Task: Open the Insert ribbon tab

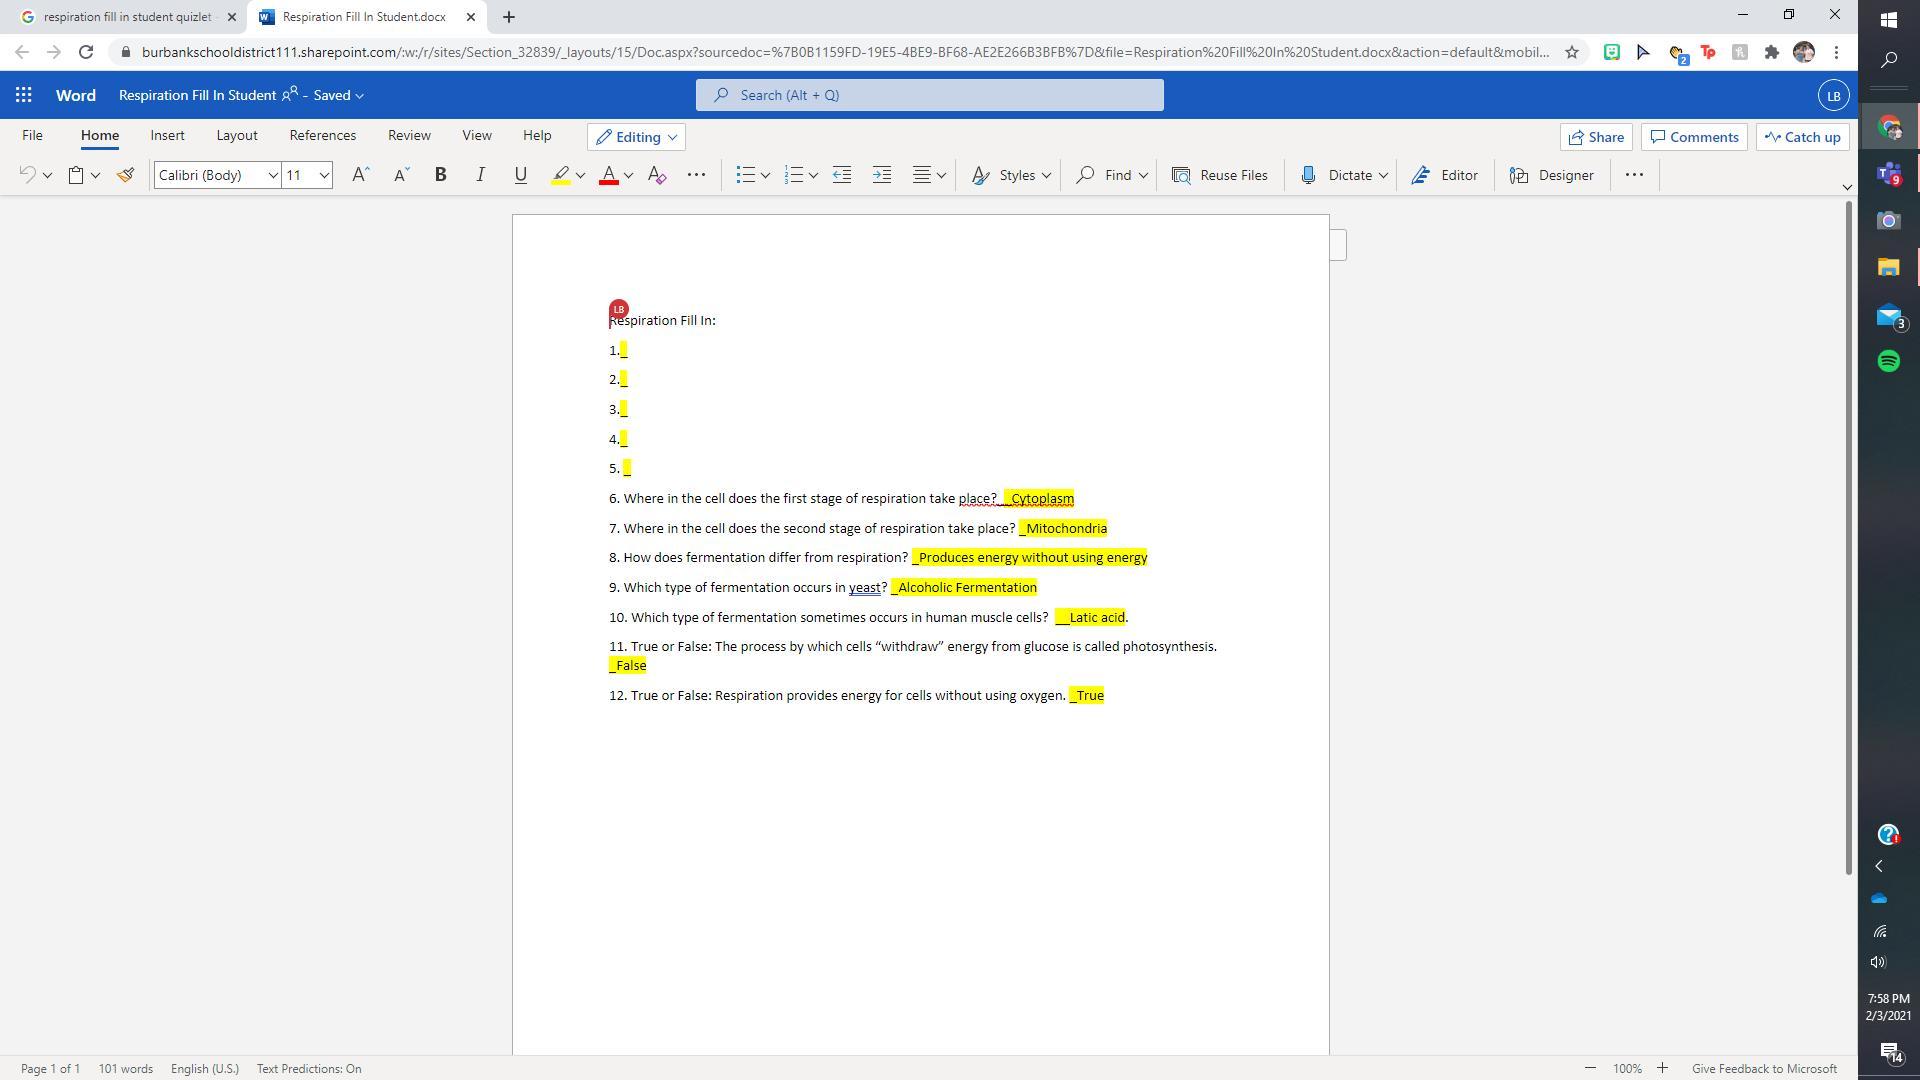Action: (167, 135)
